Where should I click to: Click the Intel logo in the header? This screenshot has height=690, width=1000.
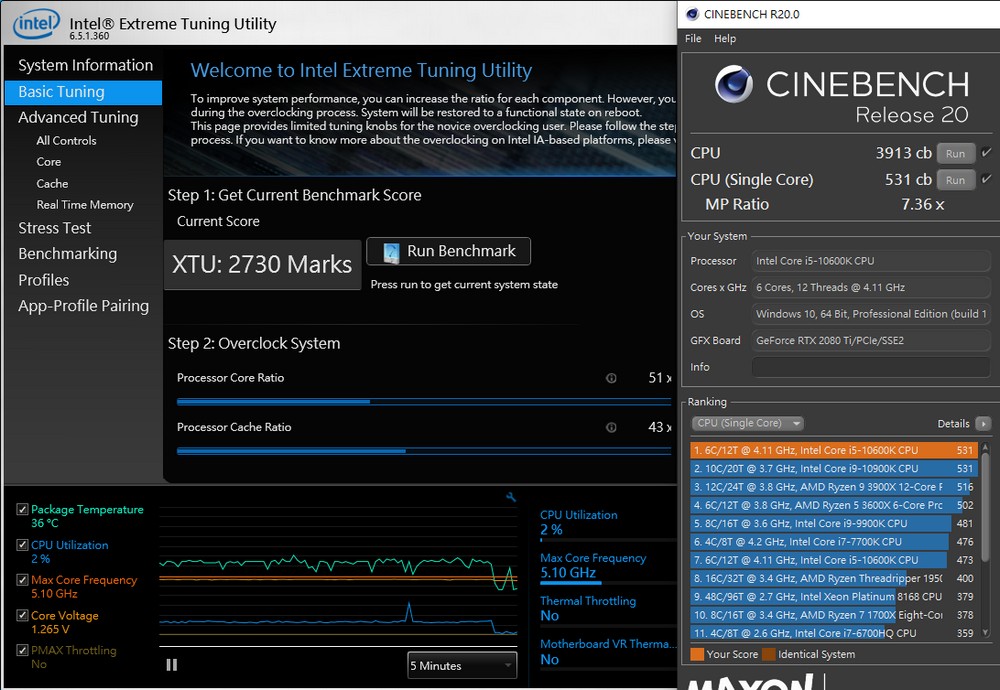point(36,24)
